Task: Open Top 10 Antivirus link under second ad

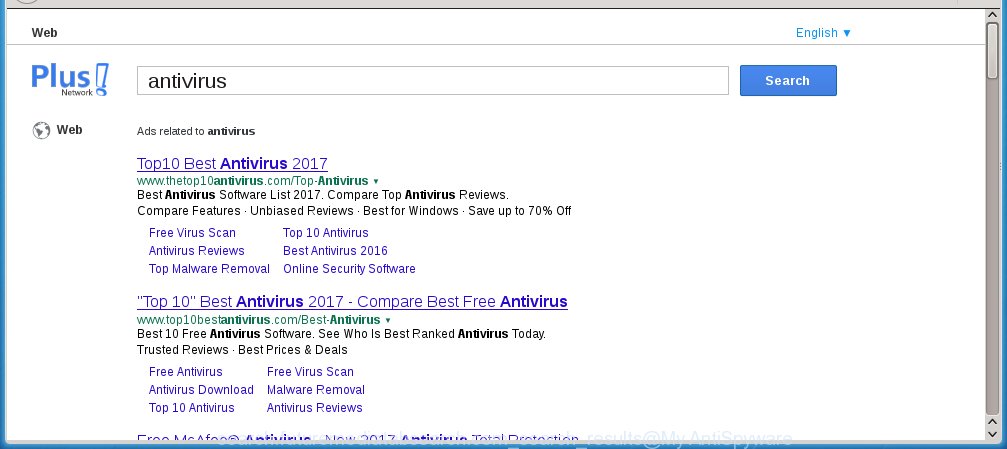Action: click(x=191, y=407)
